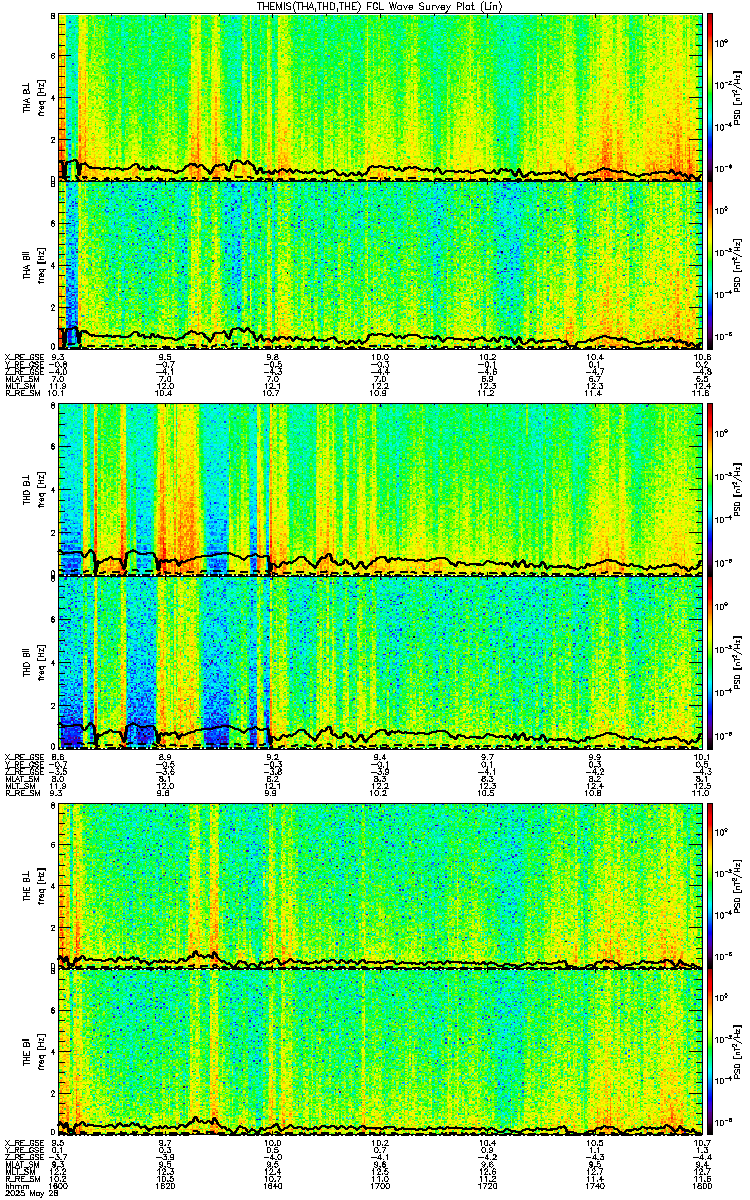Click the X_RE_GSE row label under THA panels
The width and height of the screenshot is (750, 1200).
(x=23, y=357)
